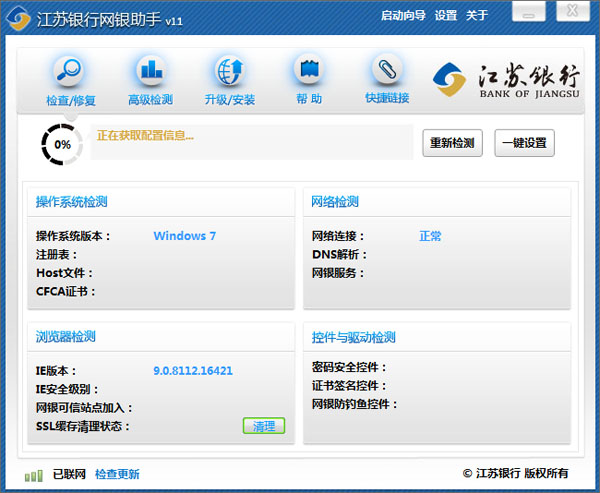Open the 关于 menu item
Screen dimensions: 600x493
click(x=477, y=16)
